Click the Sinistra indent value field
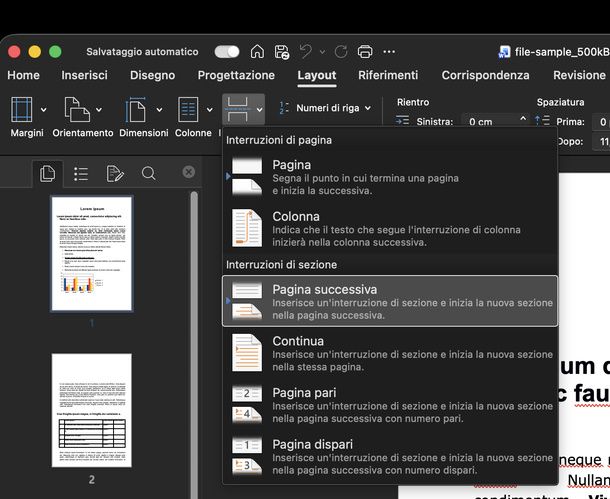The height and width of the screenshot is (499, 610). tap(491, 122)
